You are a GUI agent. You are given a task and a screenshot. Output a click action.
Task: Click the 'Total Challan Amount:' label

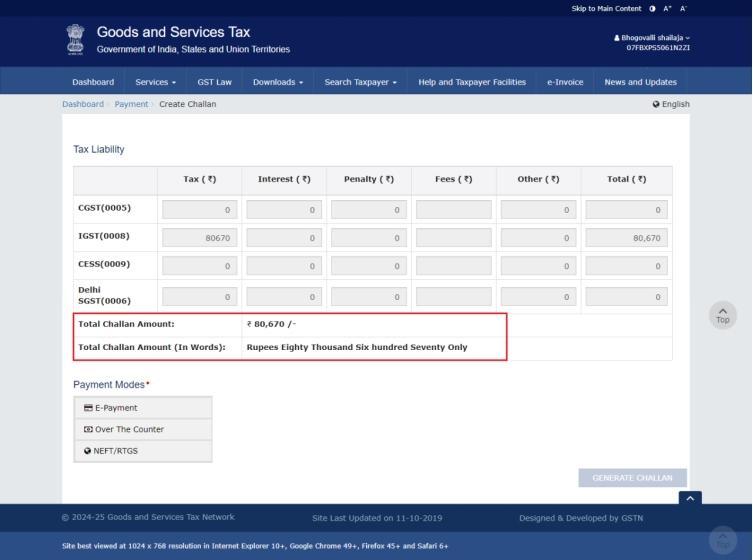pos(126,324)
